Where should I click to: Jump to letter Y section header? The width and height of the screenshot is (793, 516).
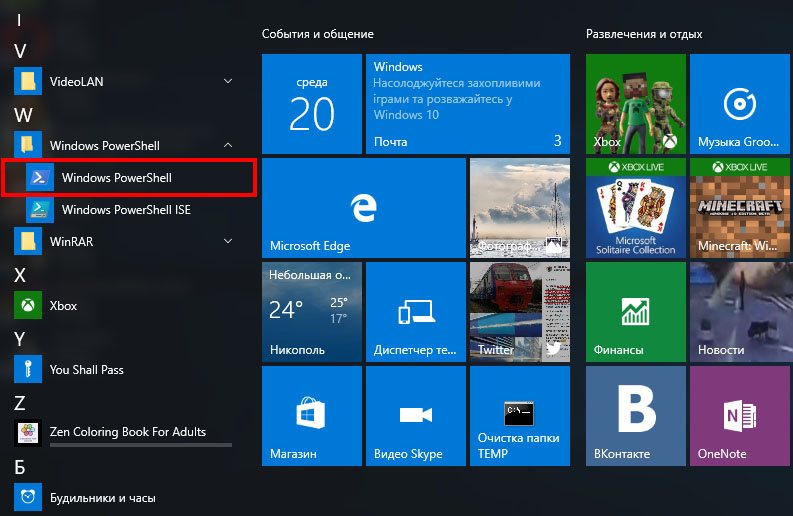(x=20, y=339)
